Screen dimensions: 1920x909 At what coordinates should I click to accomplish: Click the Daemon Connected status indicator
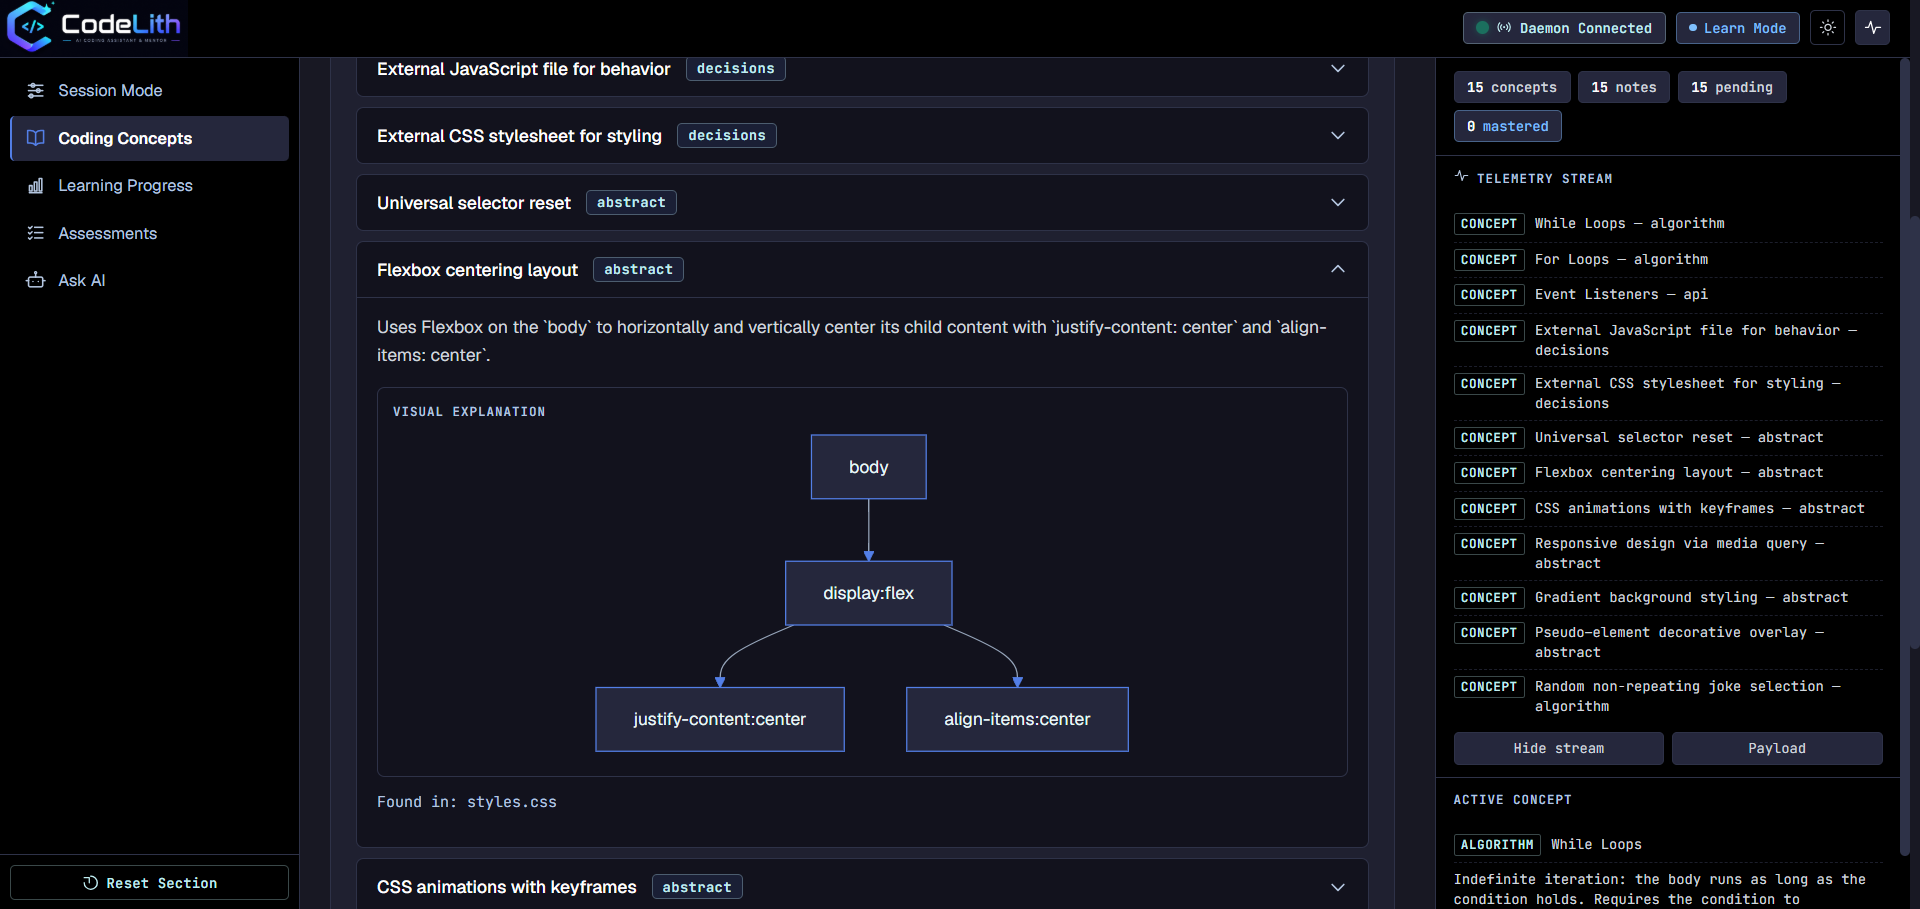coord(1564,28)
